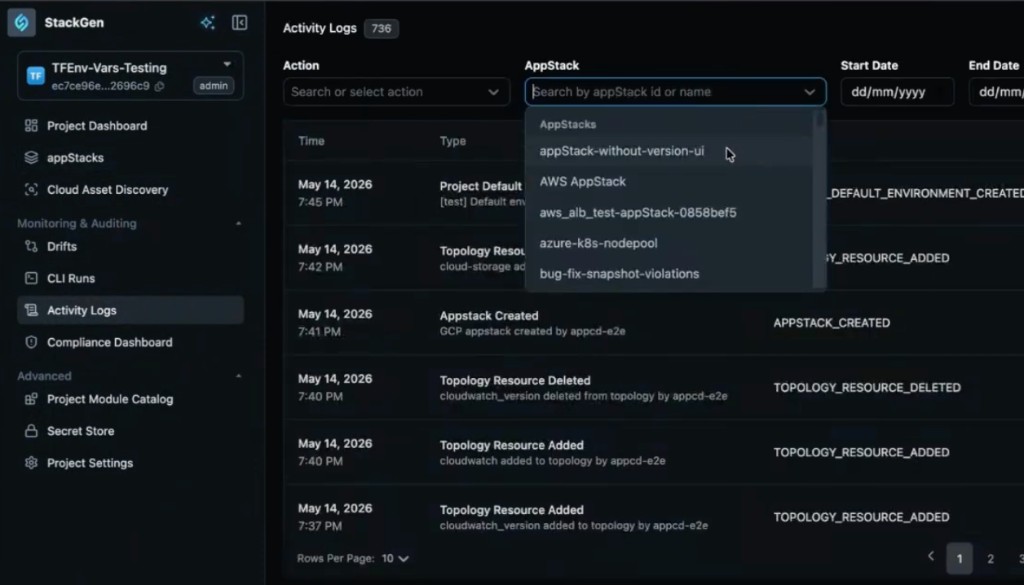Viewport: 1024px width, 585px height.
Task: Click 'GCP appstack created by appcd-e2e' text
Action: click(x=532, y=331)
